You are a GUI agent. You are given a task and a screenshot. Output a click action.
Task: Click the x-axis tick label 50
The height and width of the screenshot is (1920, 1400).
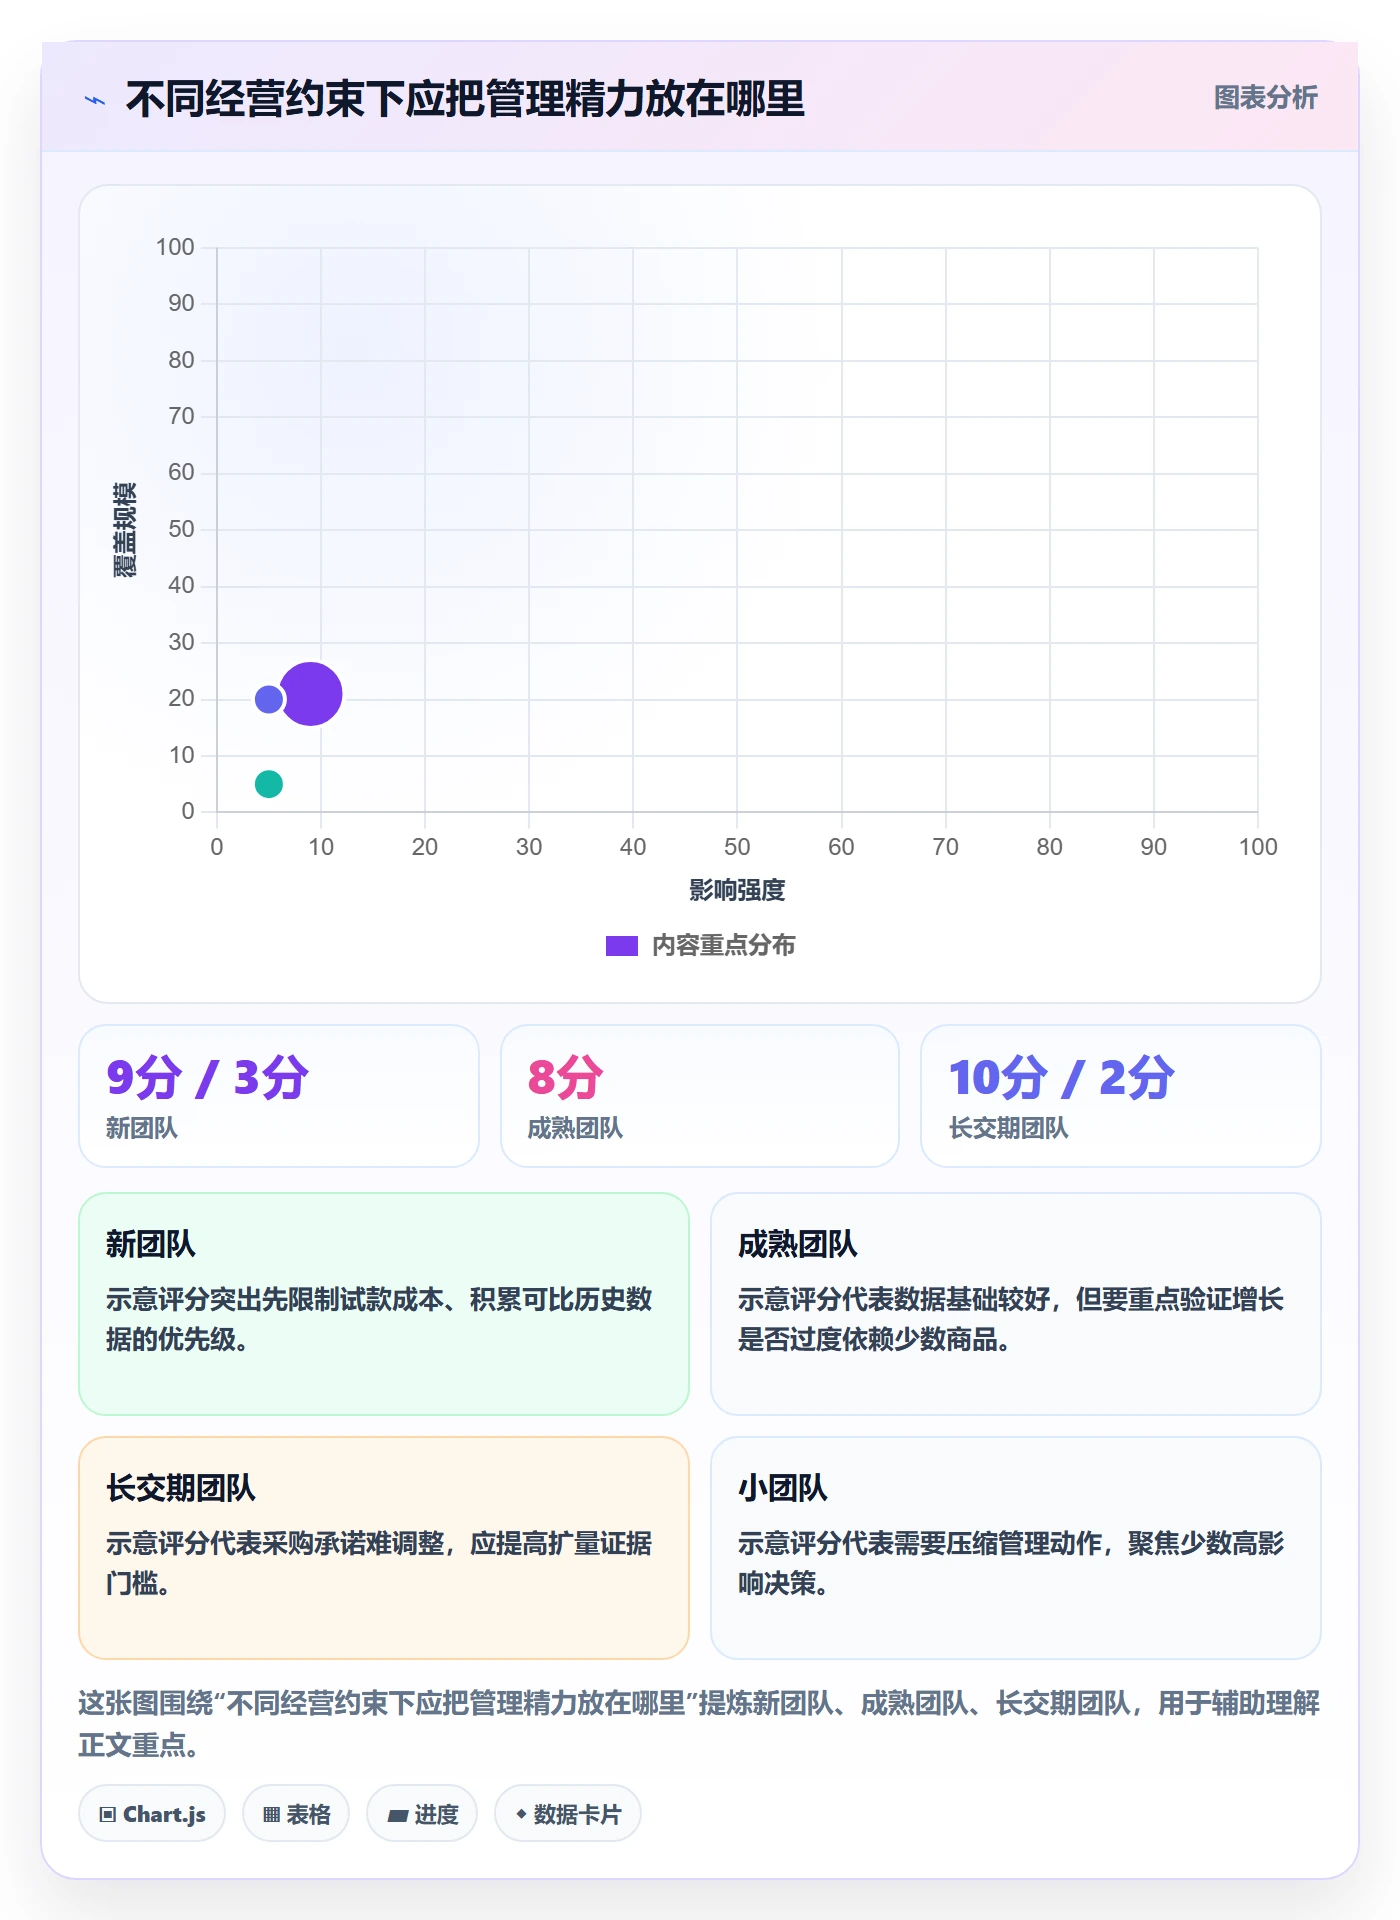pyautogui.click(x=737, y=847)
